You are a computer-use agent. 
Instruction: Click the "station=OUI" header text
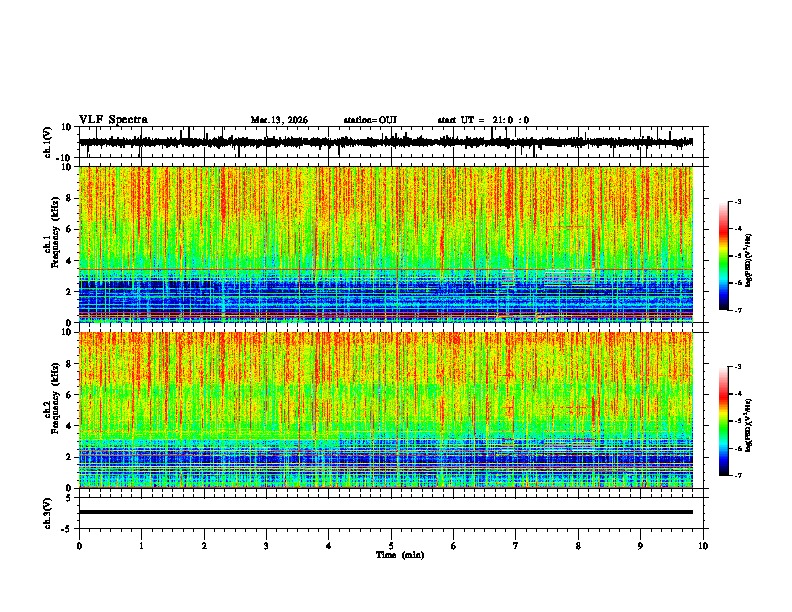click(x=370, y=120)
